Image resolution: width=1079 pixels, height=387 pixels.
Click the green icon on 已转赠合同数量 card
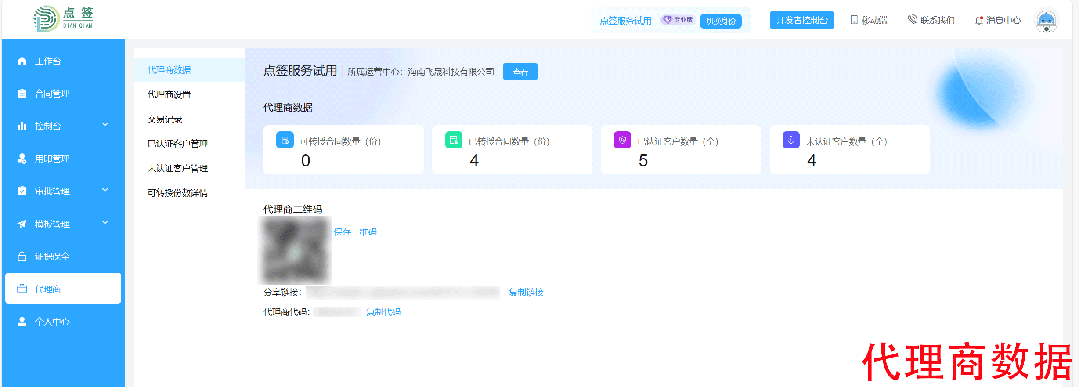coord(453,140)
